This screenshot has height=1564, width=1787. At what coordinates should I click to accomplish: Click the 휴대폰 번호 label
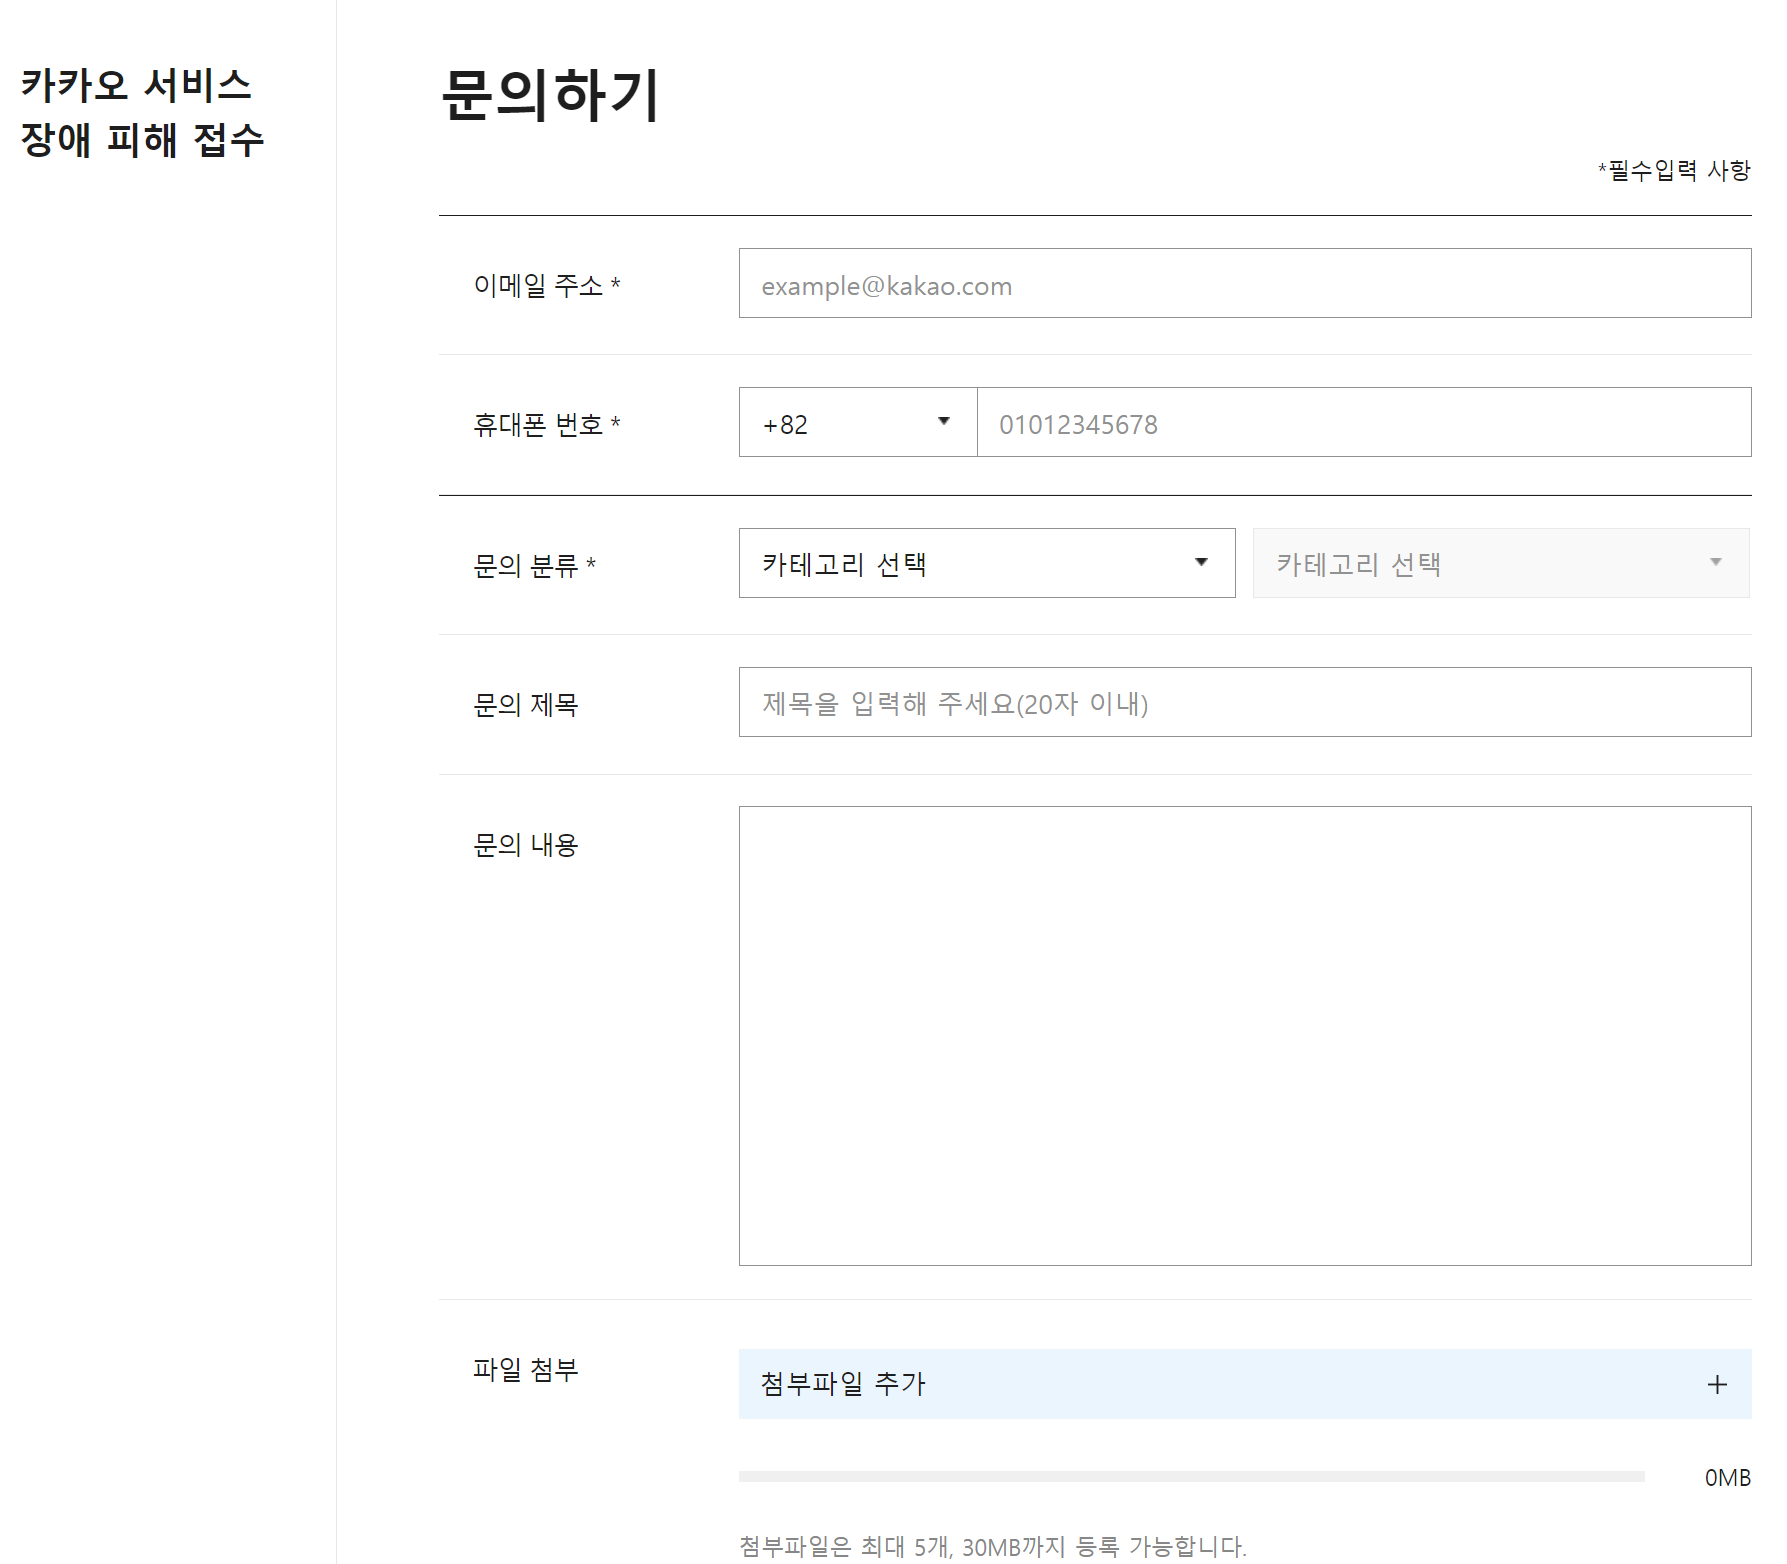[x=547, y=425]
